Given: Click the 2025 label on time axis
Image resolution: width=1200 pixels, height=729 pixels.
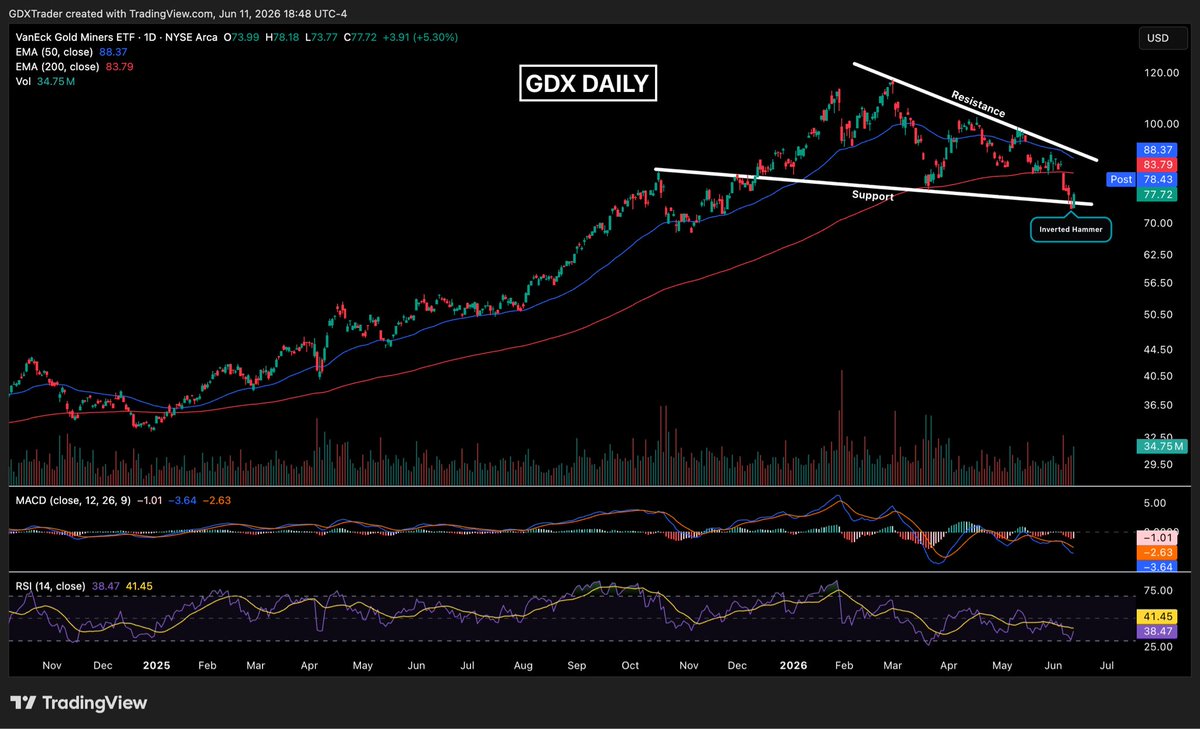Looking at the screenshot, I should pos(154,665).
